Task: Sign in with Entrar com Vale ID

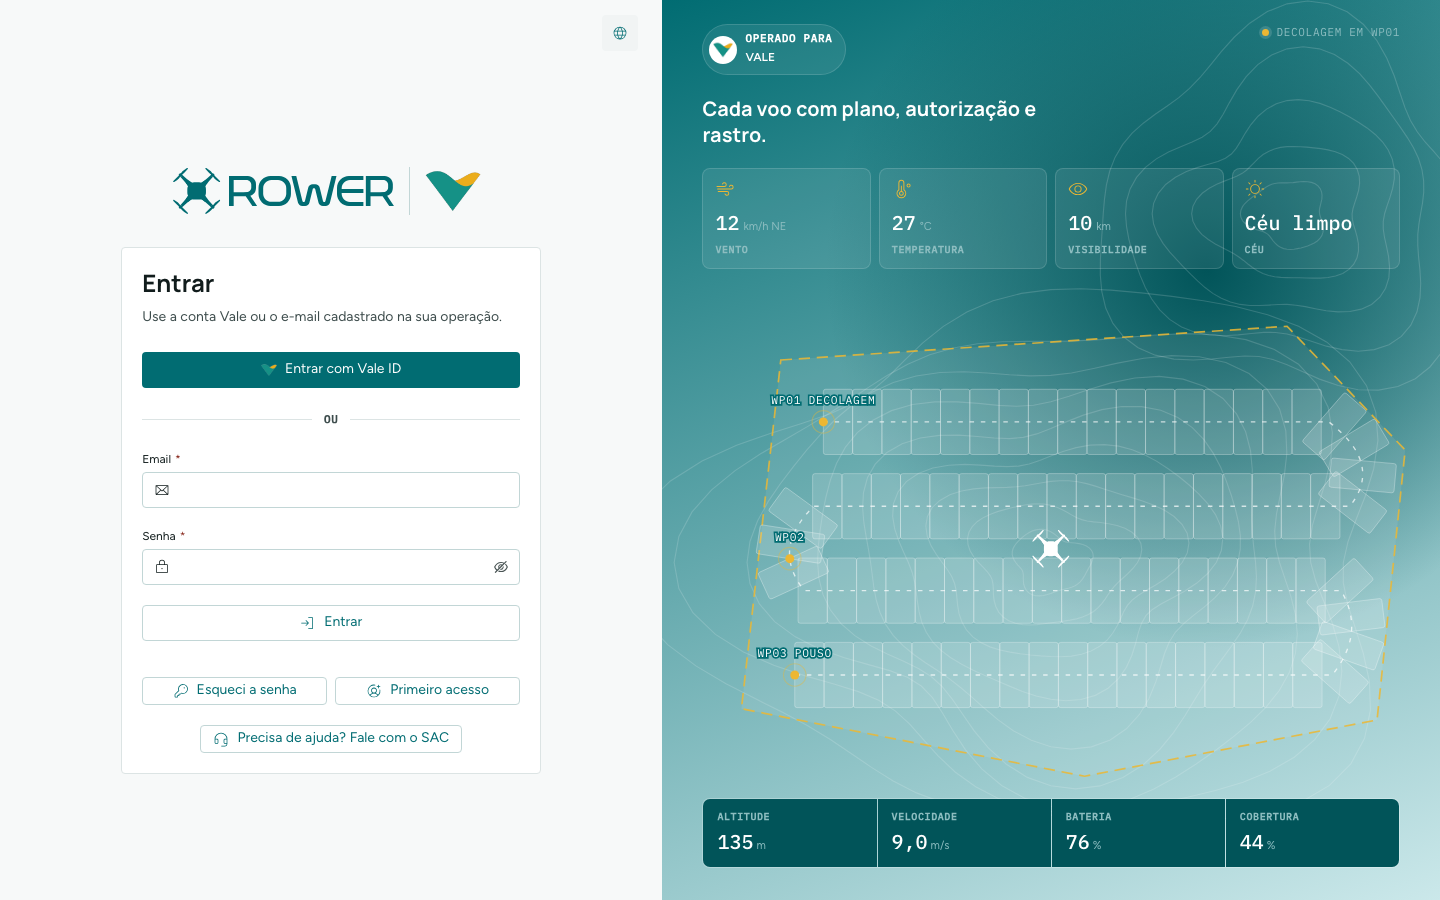Action: tap(331, 370)
